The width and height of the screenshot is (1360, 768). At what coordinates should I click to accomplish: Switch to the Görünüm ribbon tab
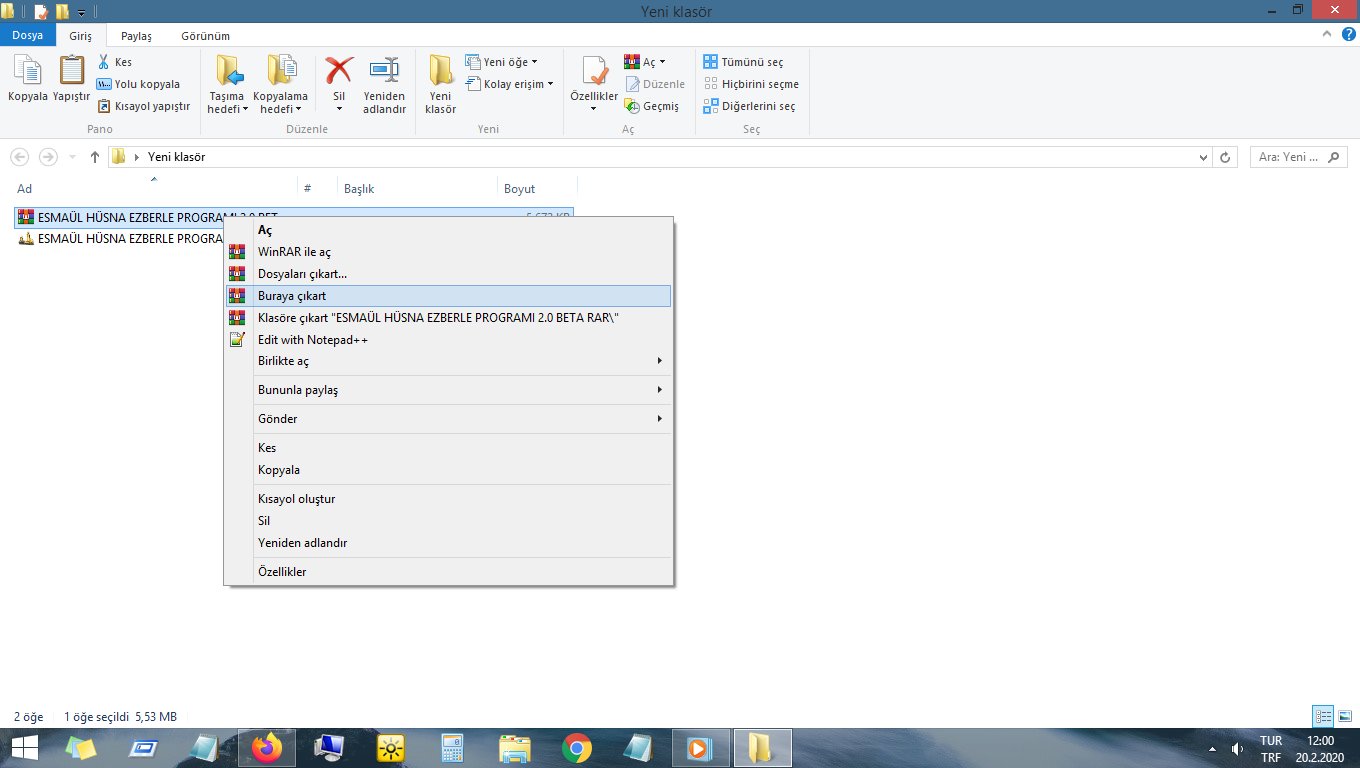[x=205, y=36]
